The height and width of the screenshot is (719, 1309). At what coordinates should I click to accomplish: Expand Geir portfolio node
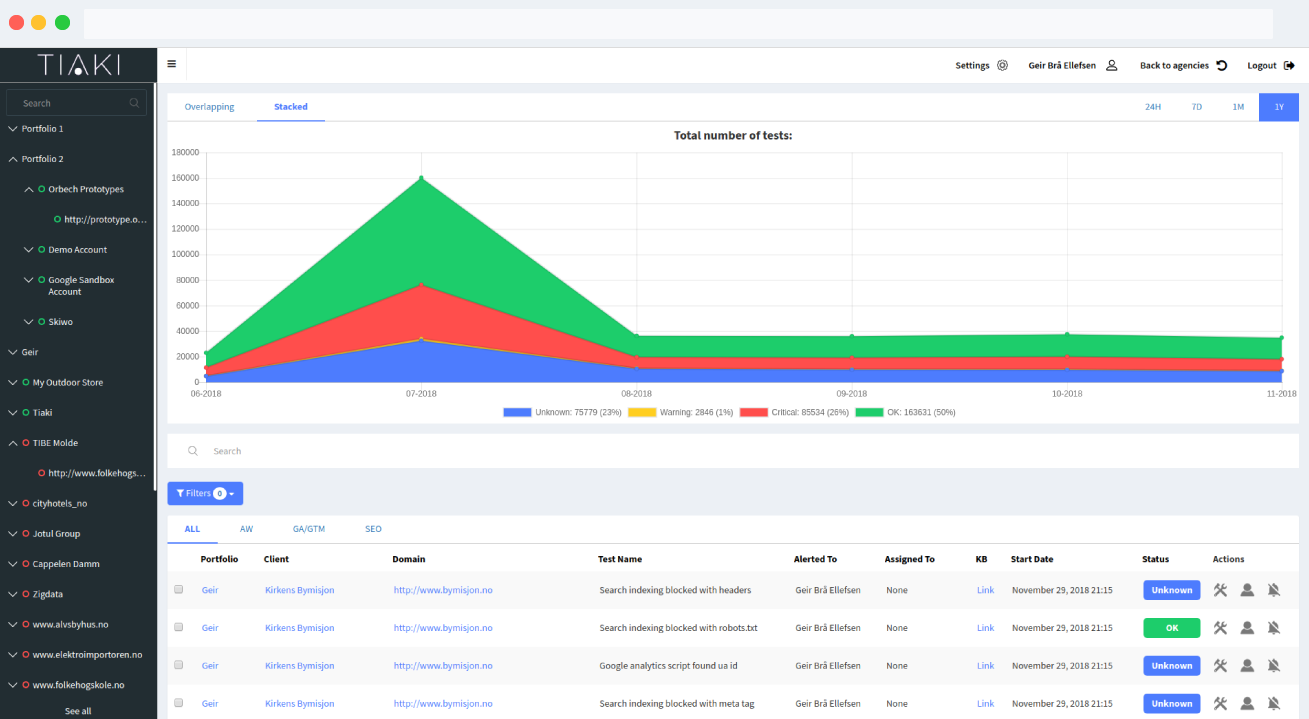click(13, 352)
